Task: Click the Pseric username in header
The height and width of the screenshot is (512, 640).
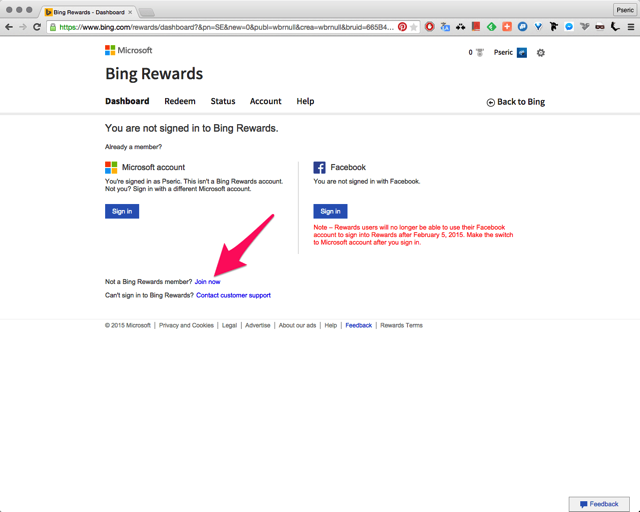Action: (x=503, y=53)
